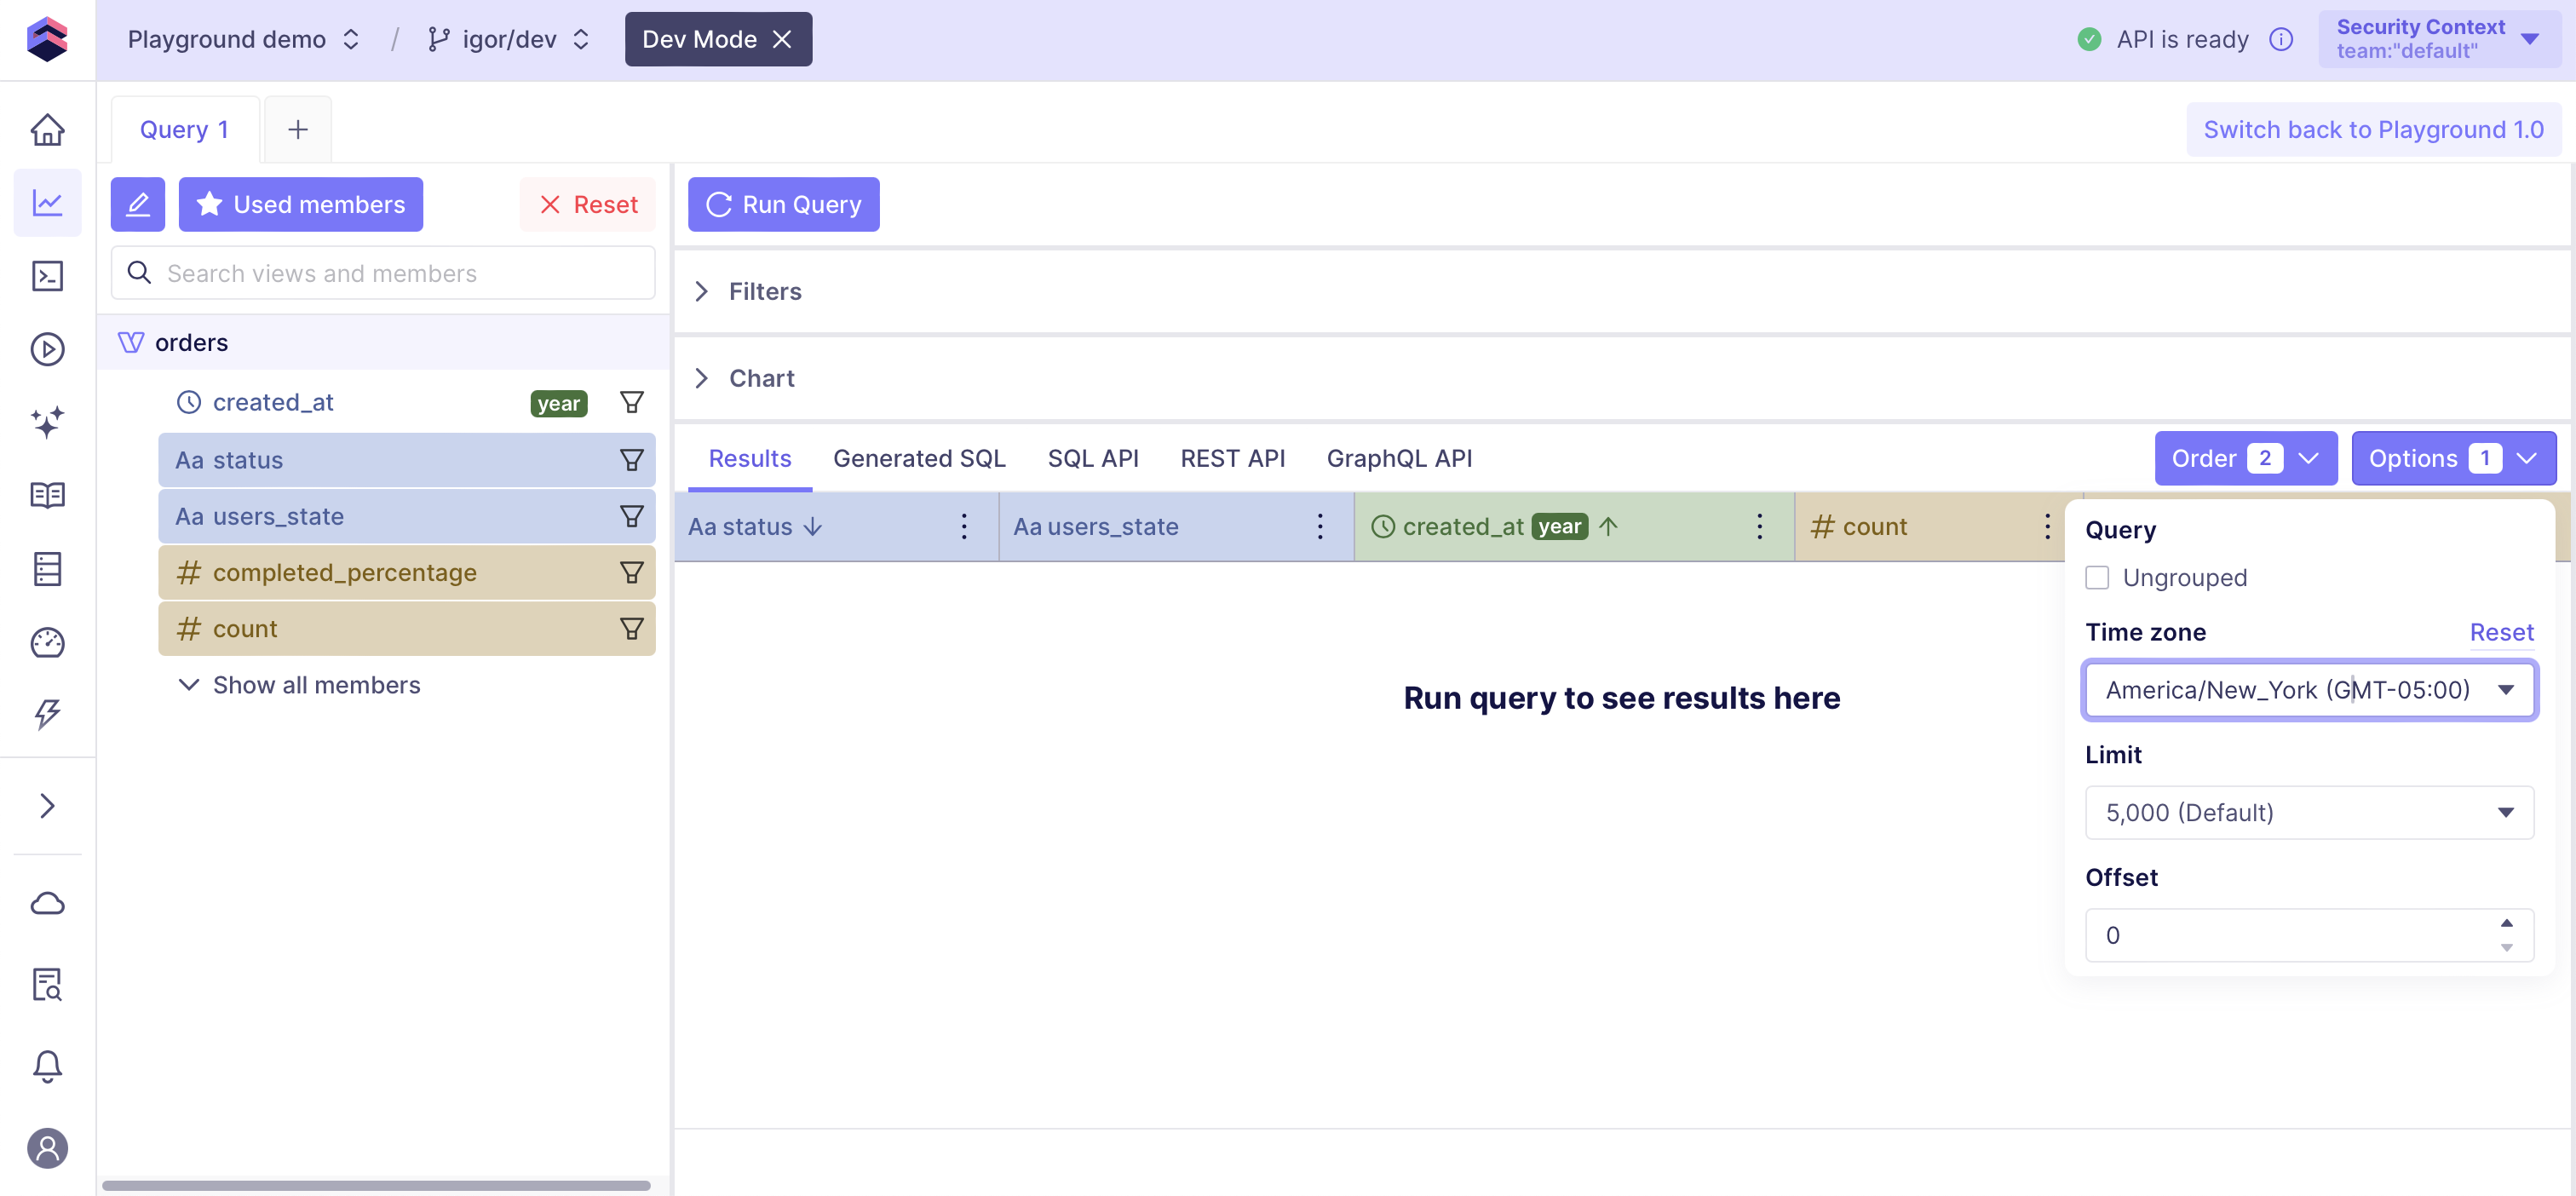Open the Home icon in sidebar

[47, 130]
